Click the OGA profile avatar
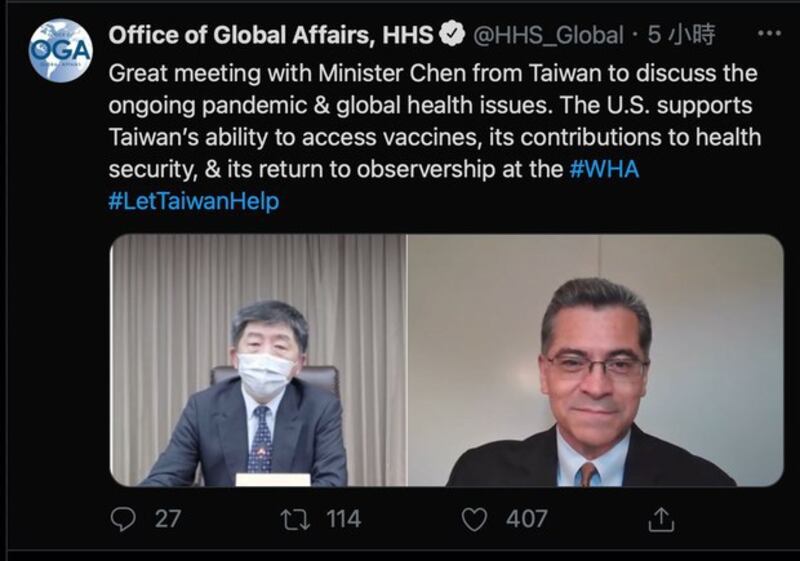The width and height of the screenshot is (800, 561). [61, 50]
